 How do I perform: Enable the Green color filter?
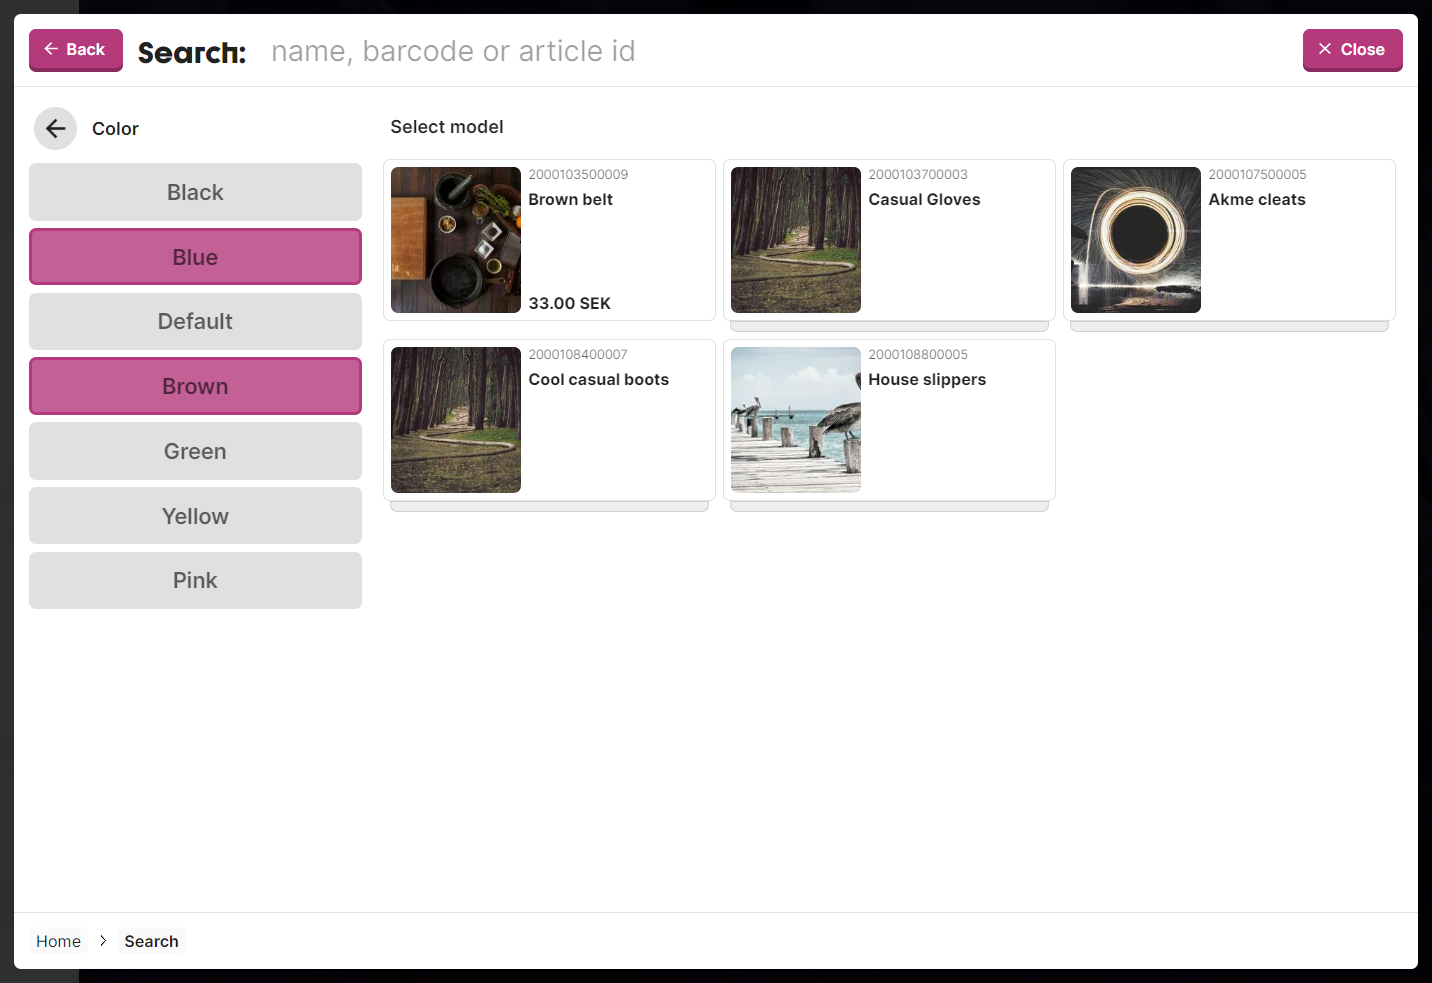coord(195,451)
